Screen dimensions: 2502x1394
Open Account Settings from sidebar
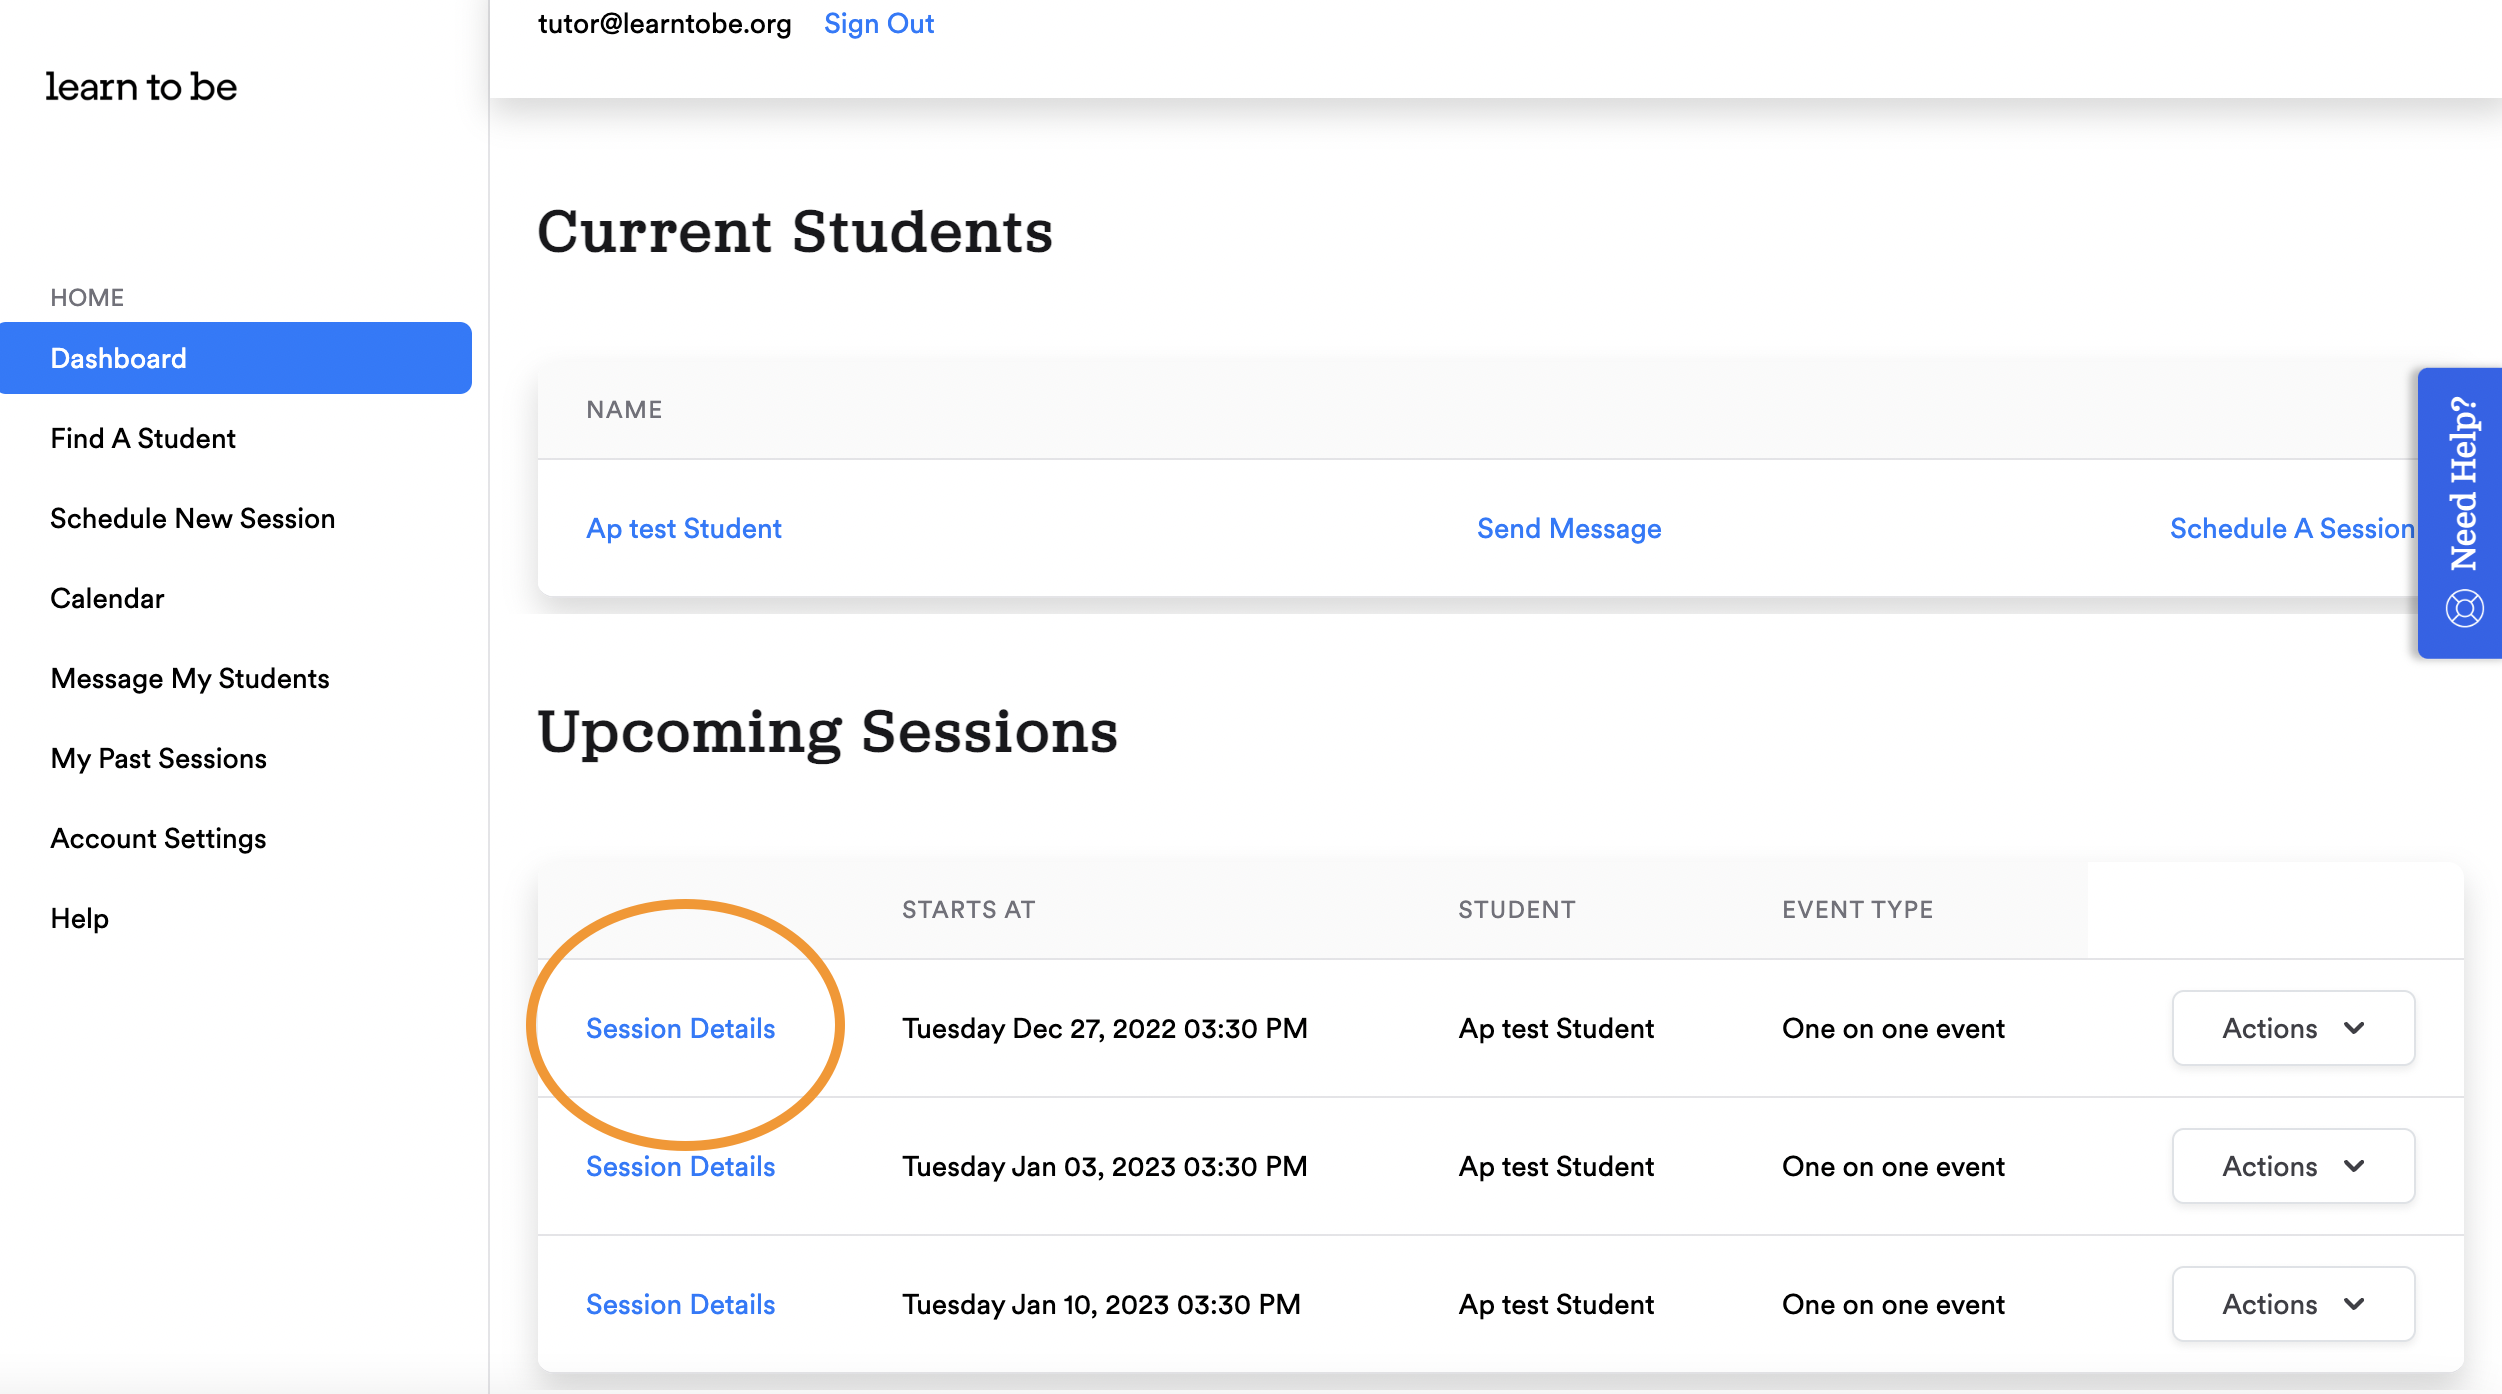point(158,838)
